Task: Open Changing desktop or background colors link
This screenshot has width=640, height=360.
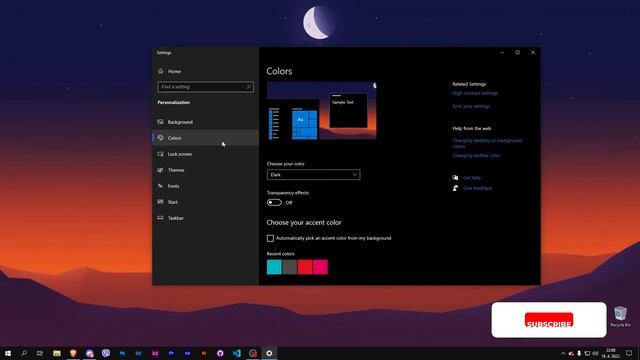Action: click(487, 143)
